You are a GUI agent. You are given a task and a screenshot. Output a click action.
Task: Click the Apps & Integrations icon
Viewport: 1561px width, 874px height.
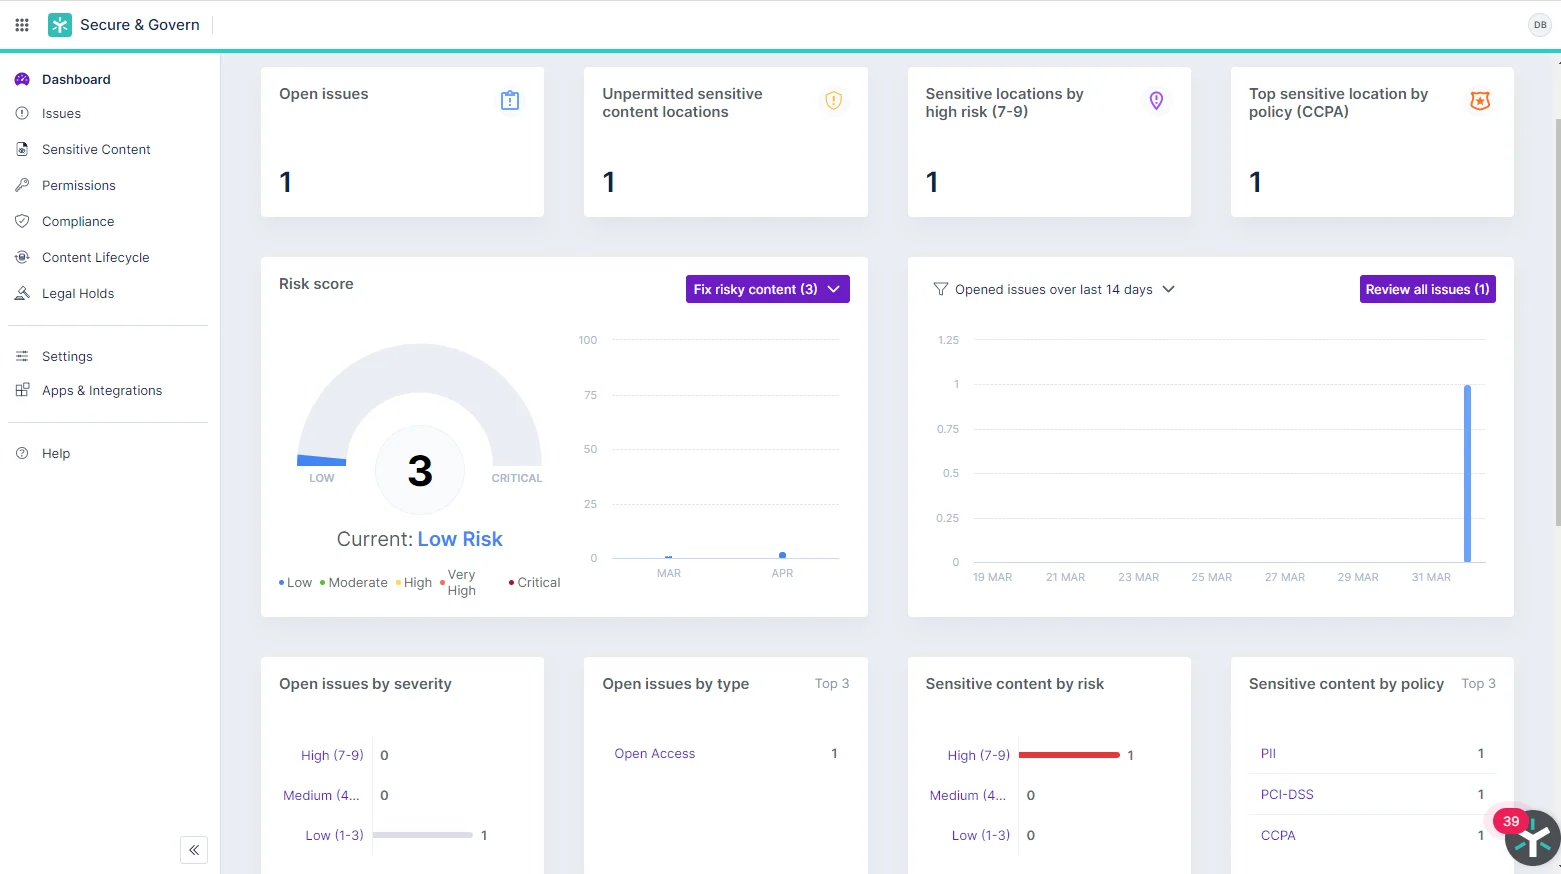22,390
